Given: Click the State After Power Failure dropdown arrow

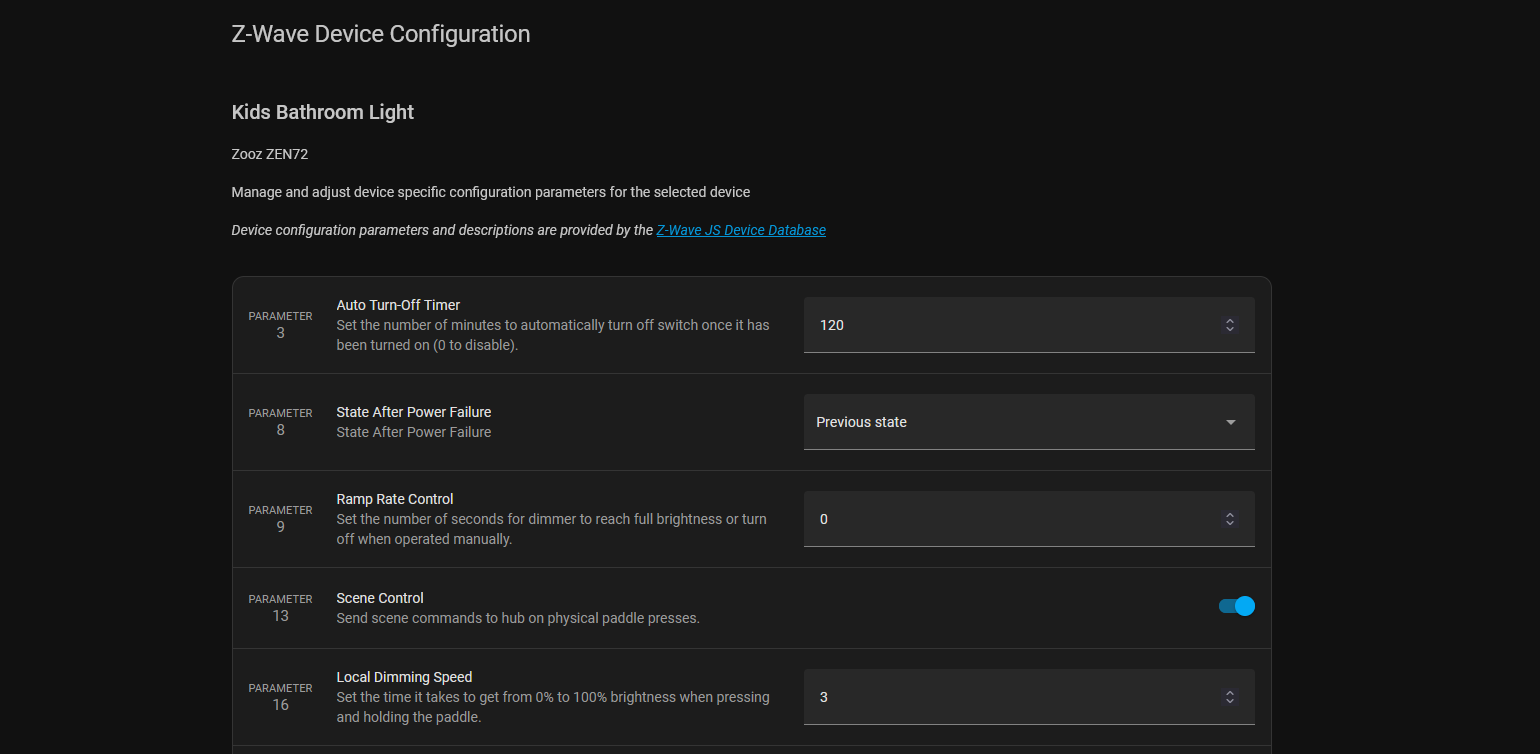Looking at the screenshot, I should 1230,422.
